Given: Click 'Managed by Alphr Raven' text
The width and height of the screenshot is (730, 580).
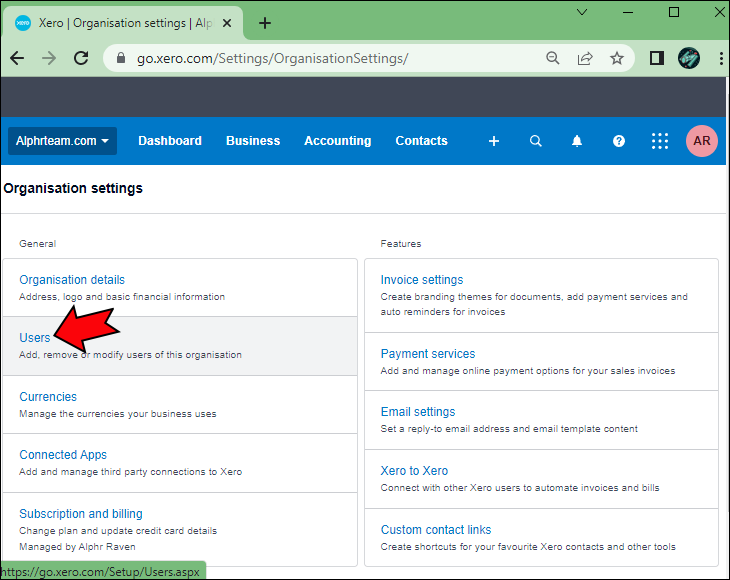Looking at the screenshot, I should [x=77, y=546].
